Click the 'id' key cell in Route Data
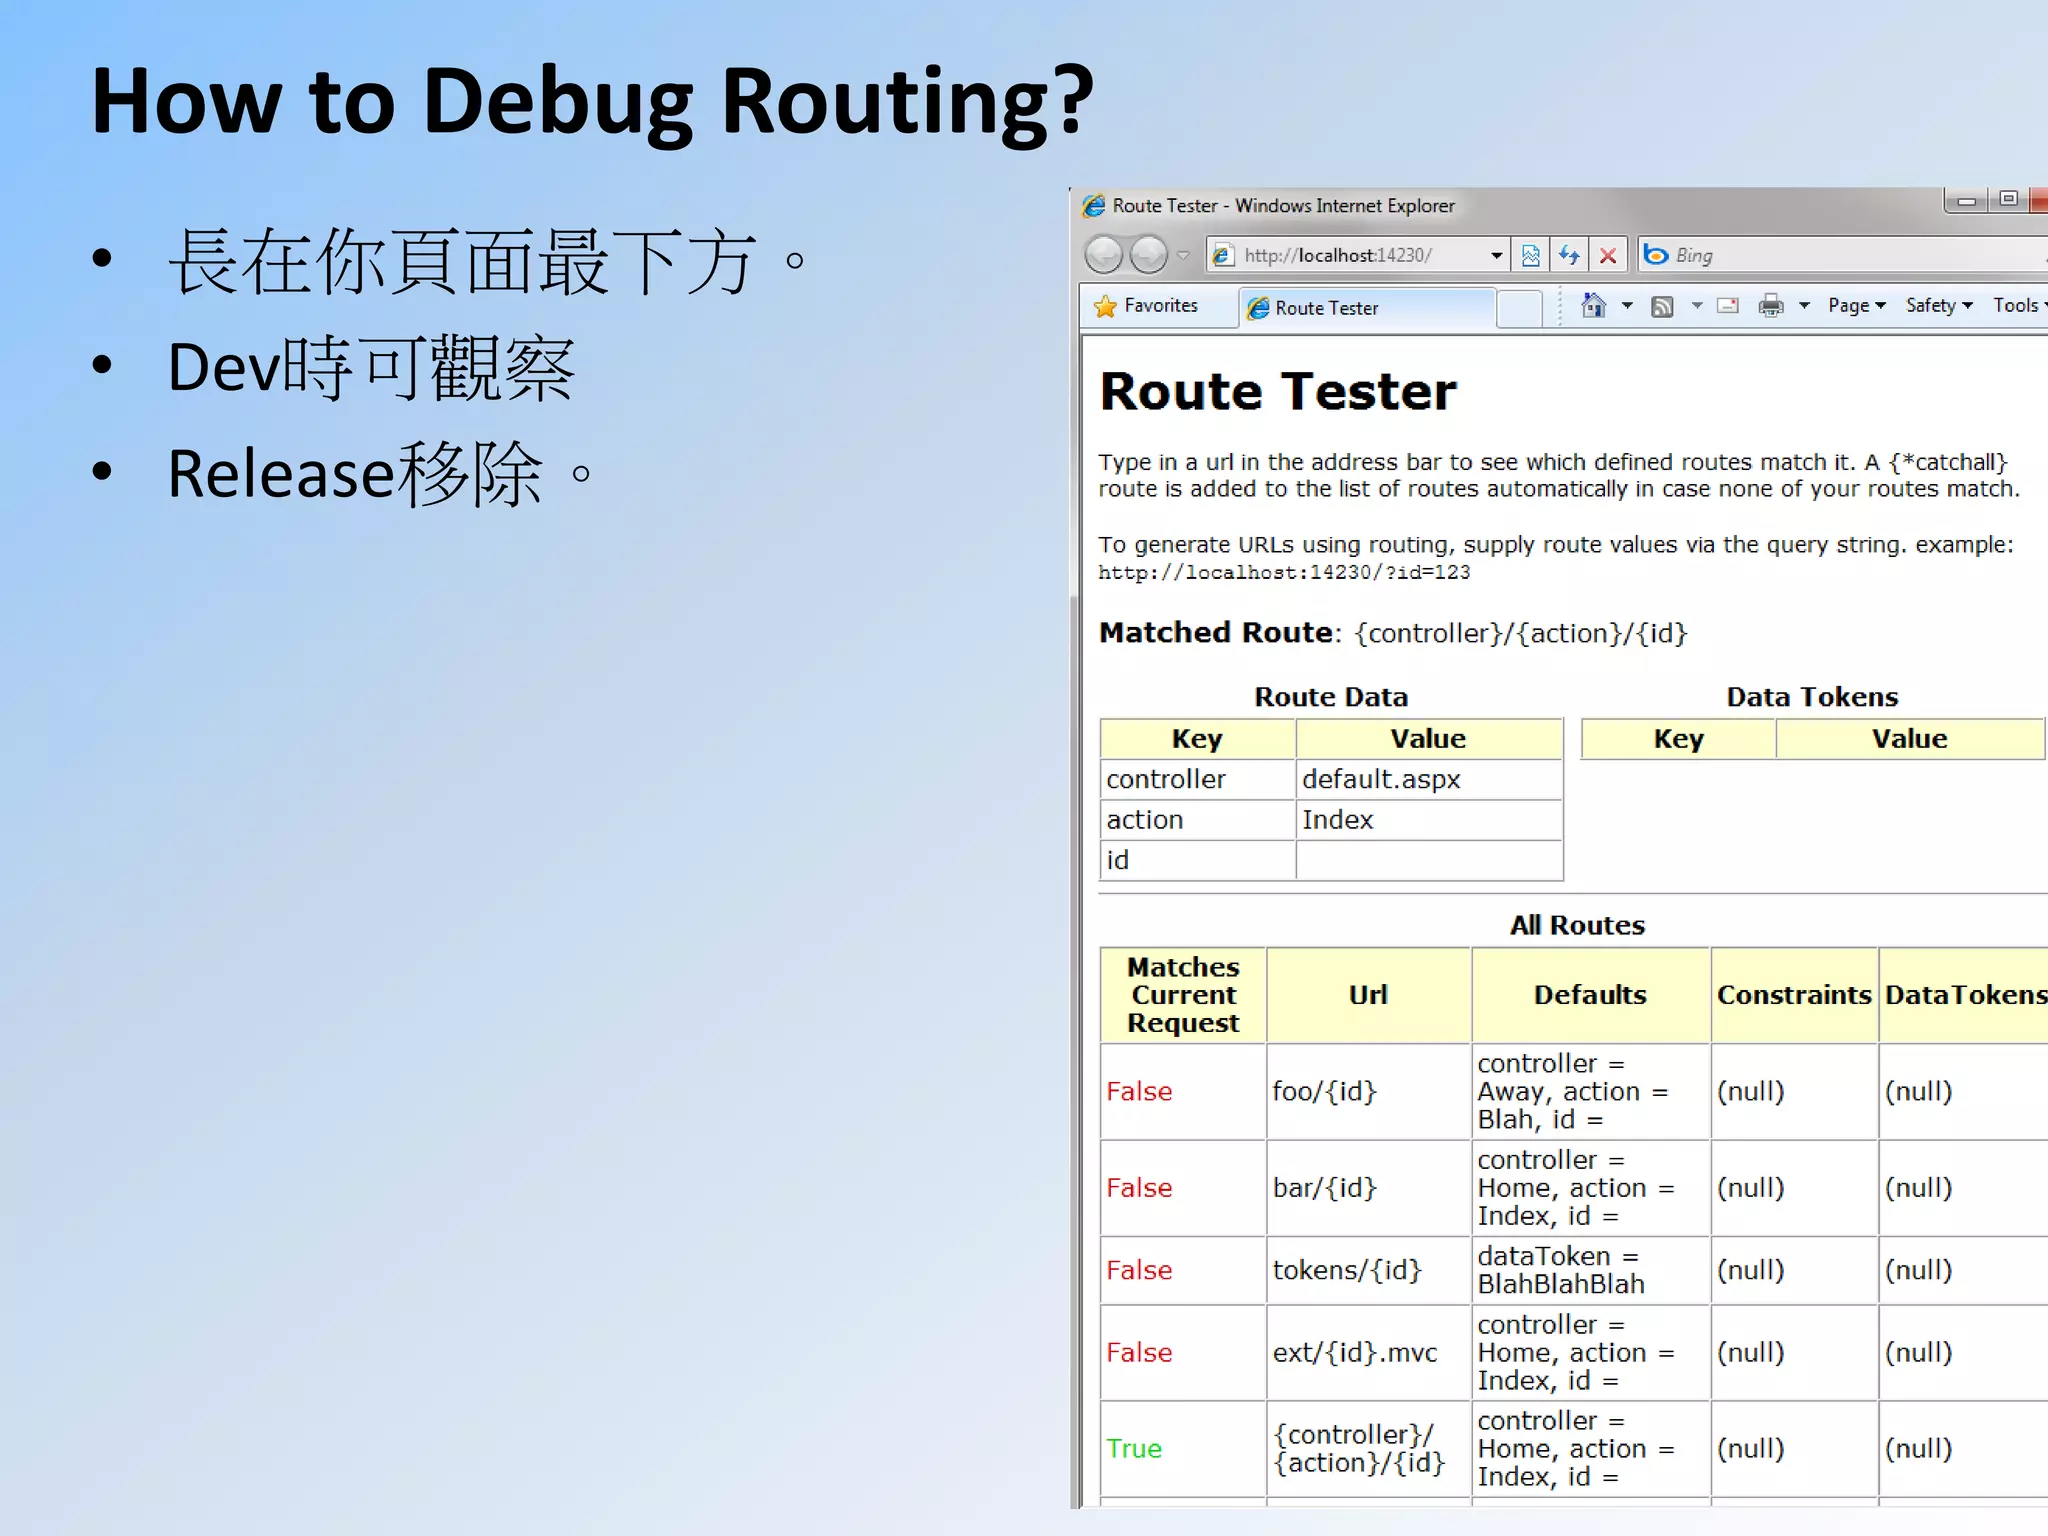 point(1198,860)
